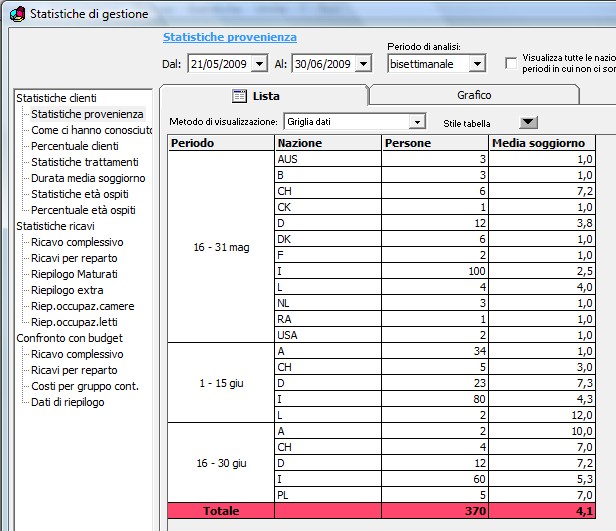Viewport: 616px width, 531px height.
Task: Click the Periodo column header
Action: tap(221, 143)
